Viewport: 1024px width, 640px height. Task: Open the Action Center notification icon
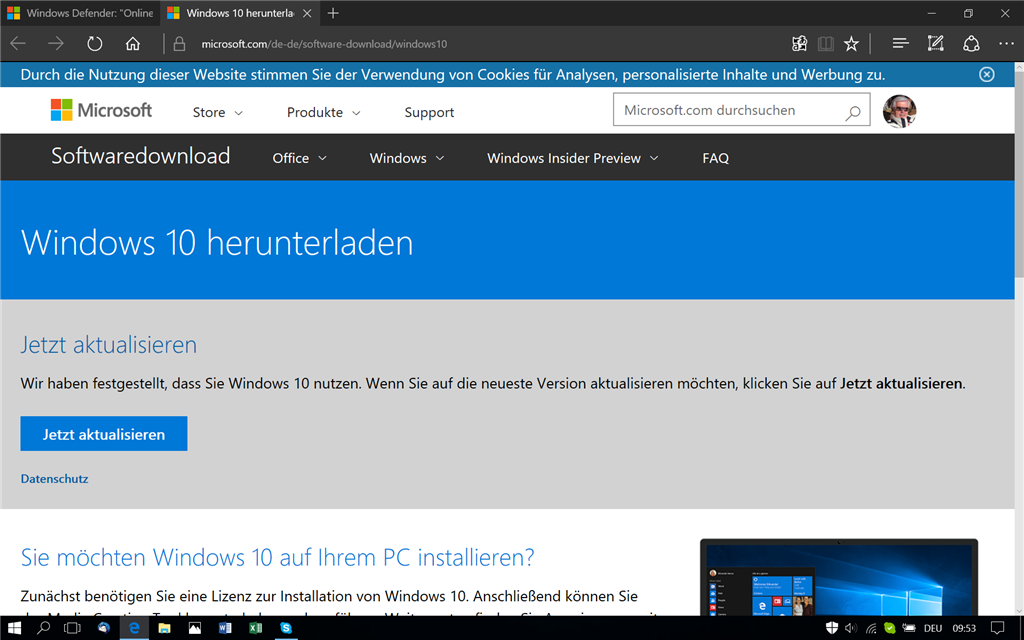pyautogui.click(x=997, y=628)
